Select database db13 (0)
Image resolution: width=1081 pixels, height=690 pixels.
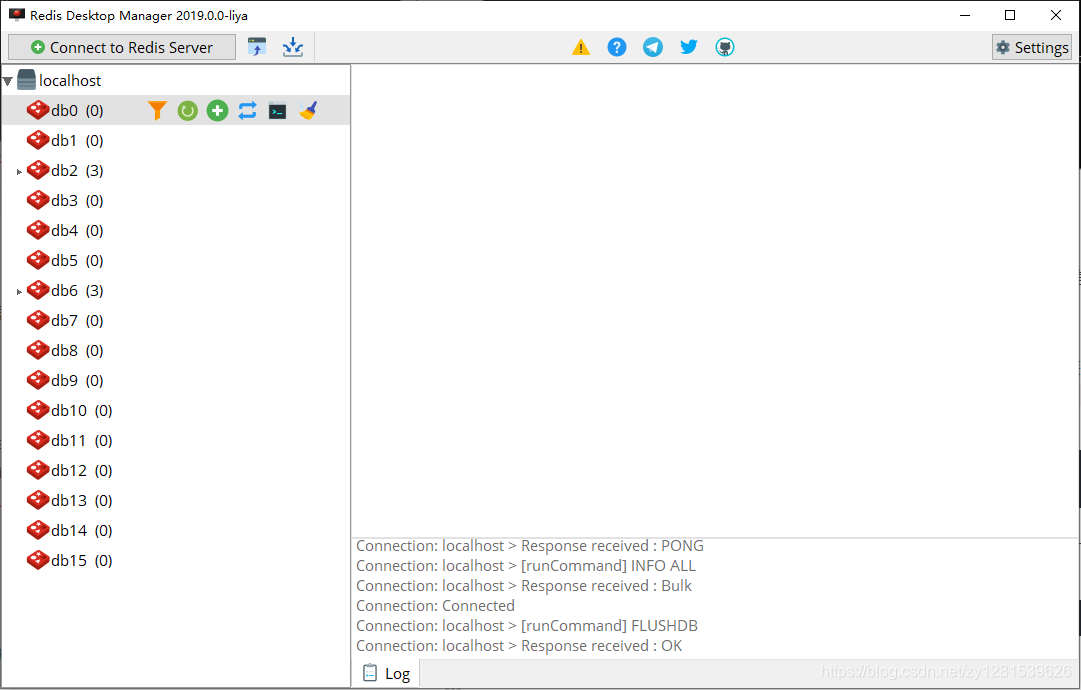point(82,500)
